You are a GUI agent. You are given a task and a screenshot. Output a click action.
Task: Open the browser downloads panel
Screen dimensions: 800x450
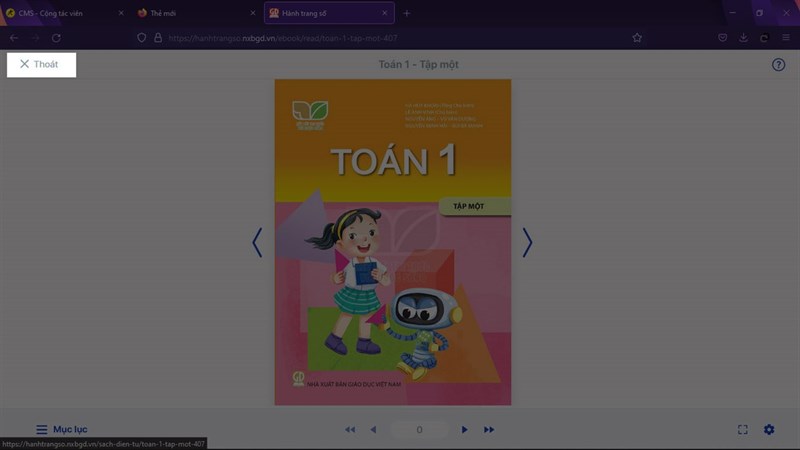point(743,37)
